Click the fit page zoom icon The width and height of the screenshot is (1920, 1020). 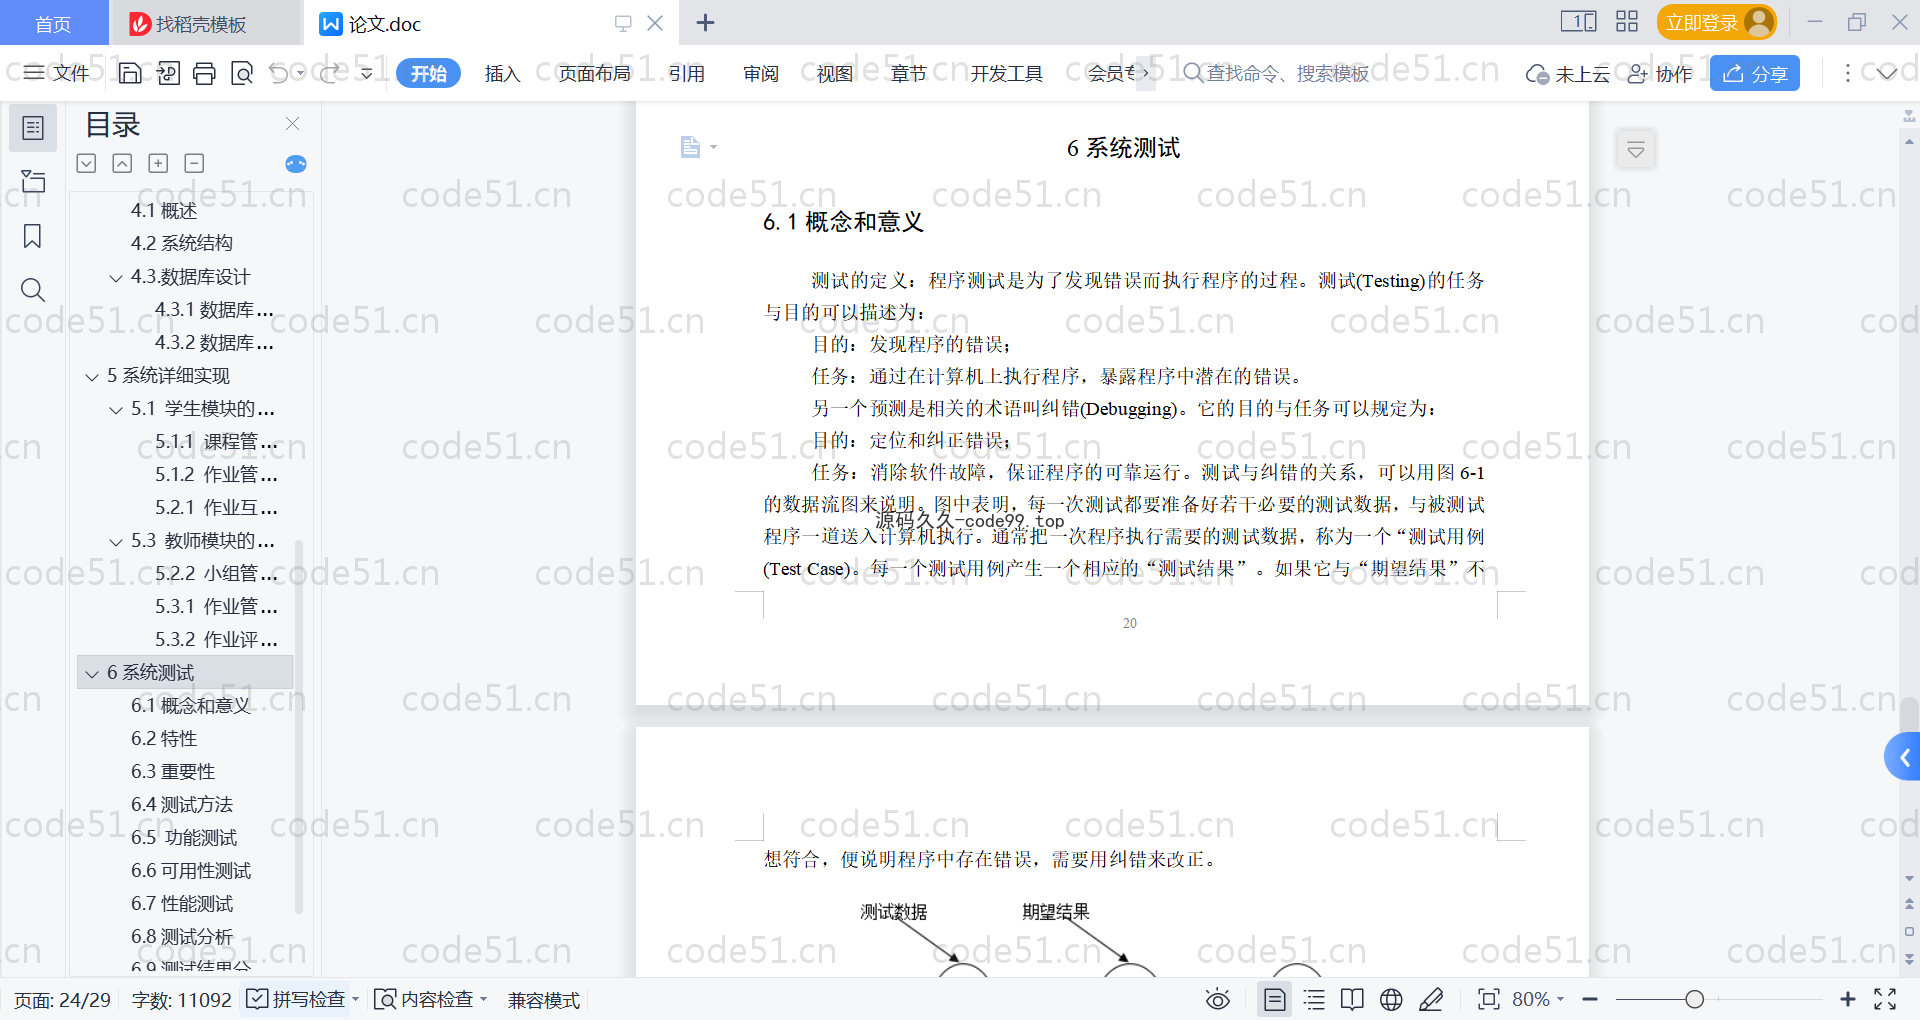[x=1488, y=999]
